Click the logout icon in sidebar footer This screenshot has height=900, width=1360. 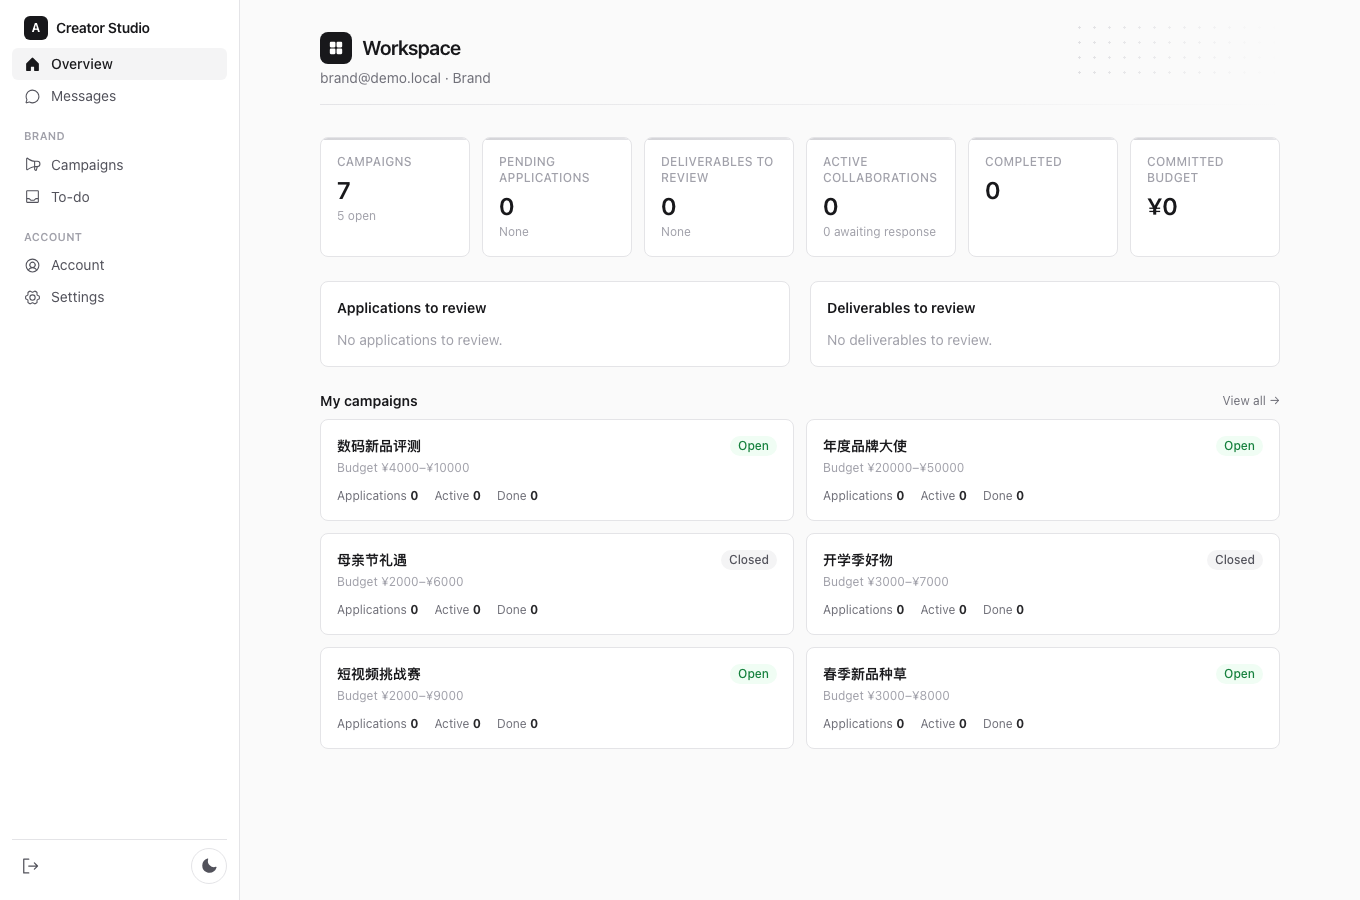[31, 866]
